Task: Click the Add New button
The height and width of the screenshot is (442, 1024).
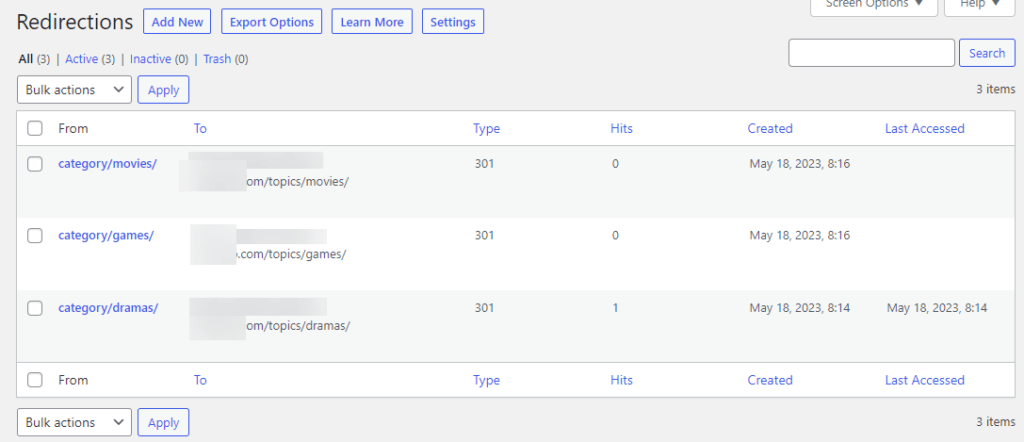Action: (x=177, y=22)
